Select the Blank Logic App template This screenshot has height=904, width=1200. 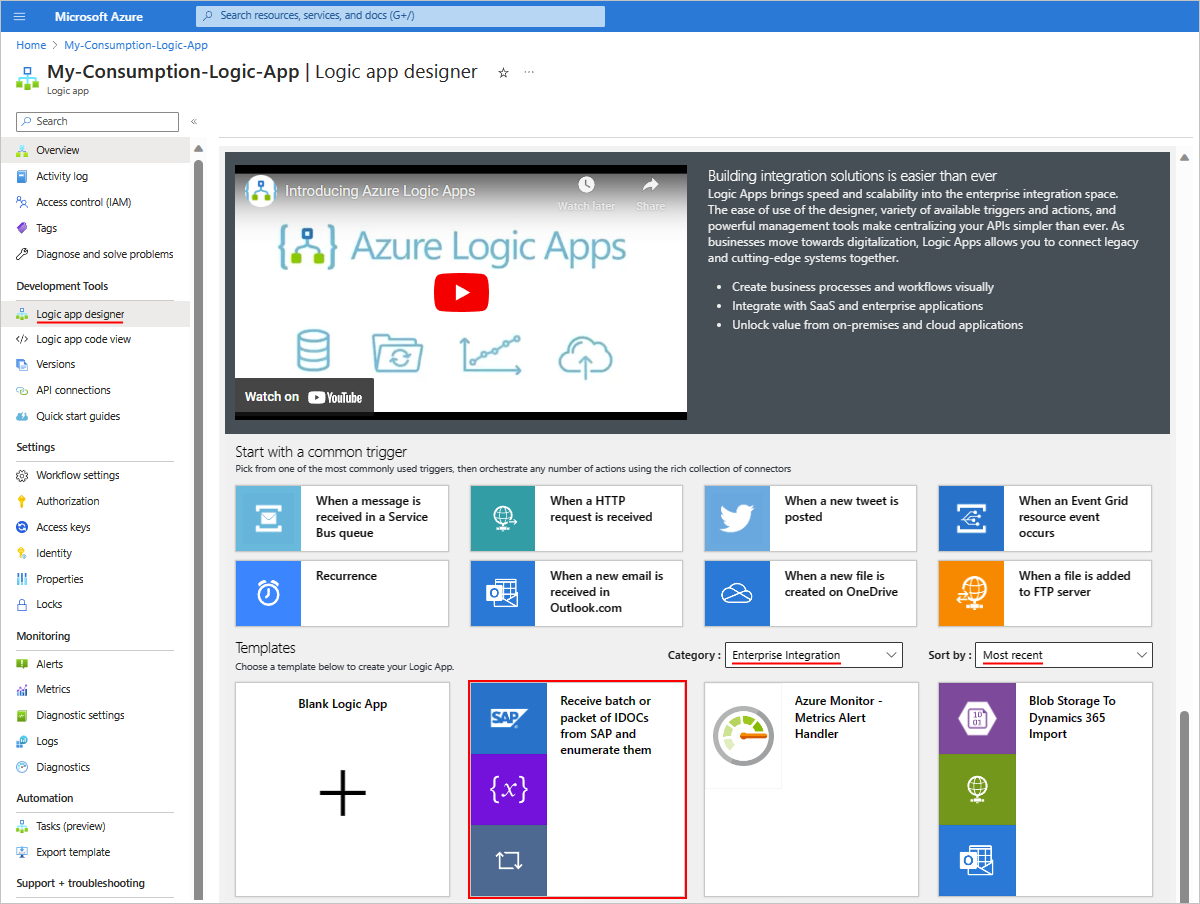coord(343,789)
